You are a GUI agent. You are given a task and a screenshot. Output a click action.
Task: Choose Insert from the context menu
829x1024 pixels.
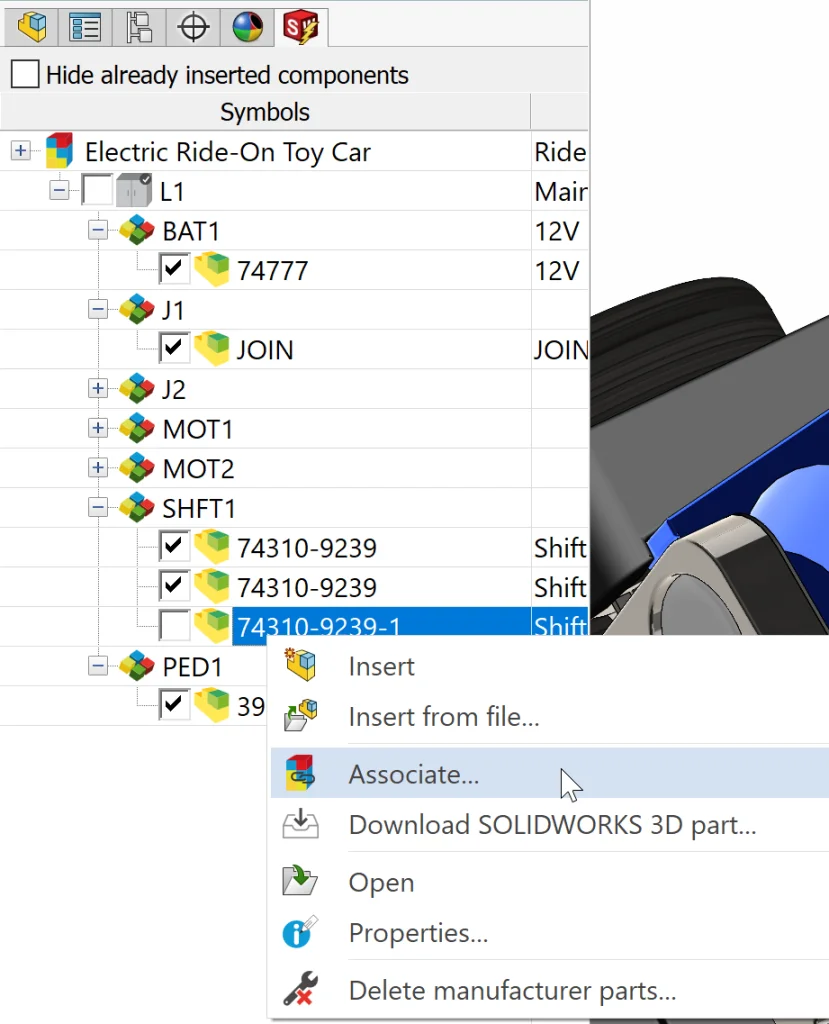tap(382, 666)
